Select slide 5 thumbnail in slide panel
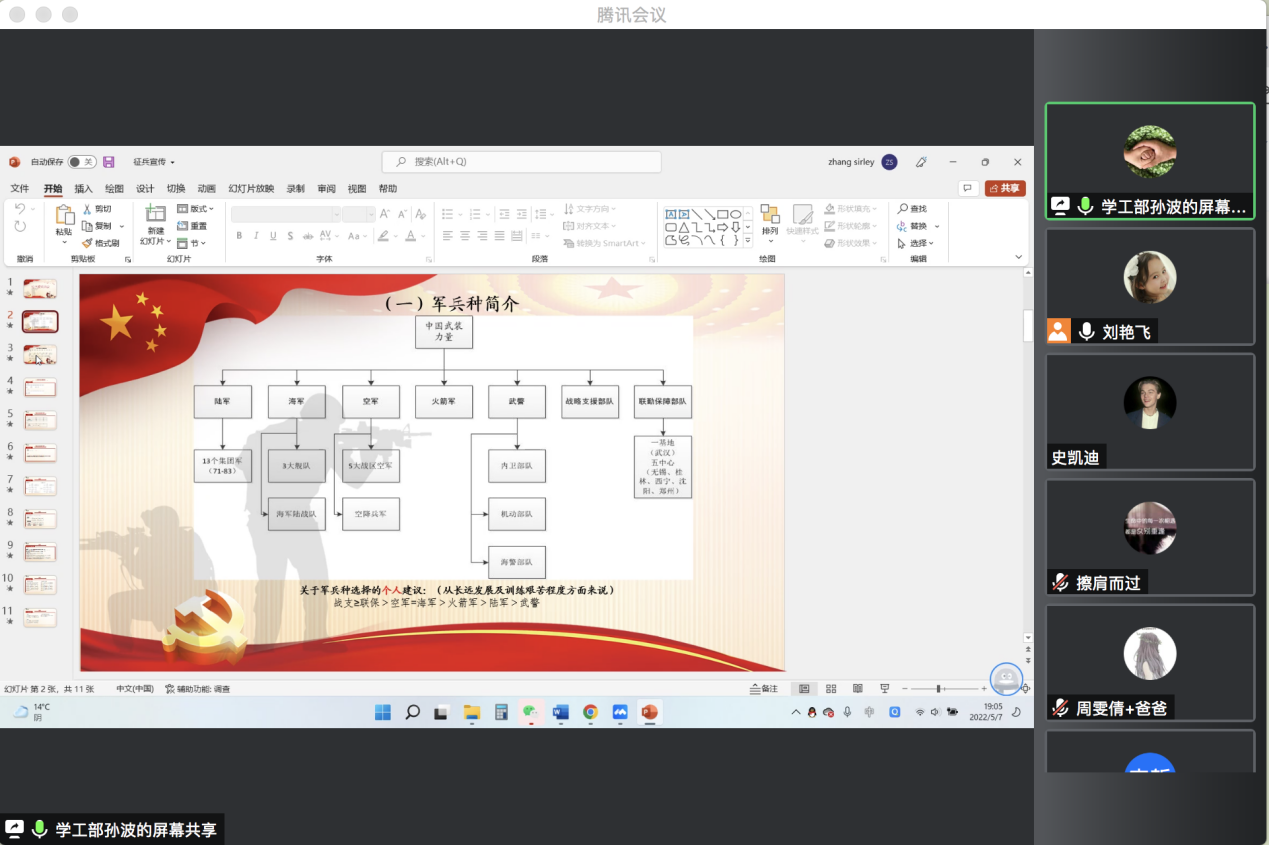Viewport: 1269px width, 845px height. coord(40,420)
